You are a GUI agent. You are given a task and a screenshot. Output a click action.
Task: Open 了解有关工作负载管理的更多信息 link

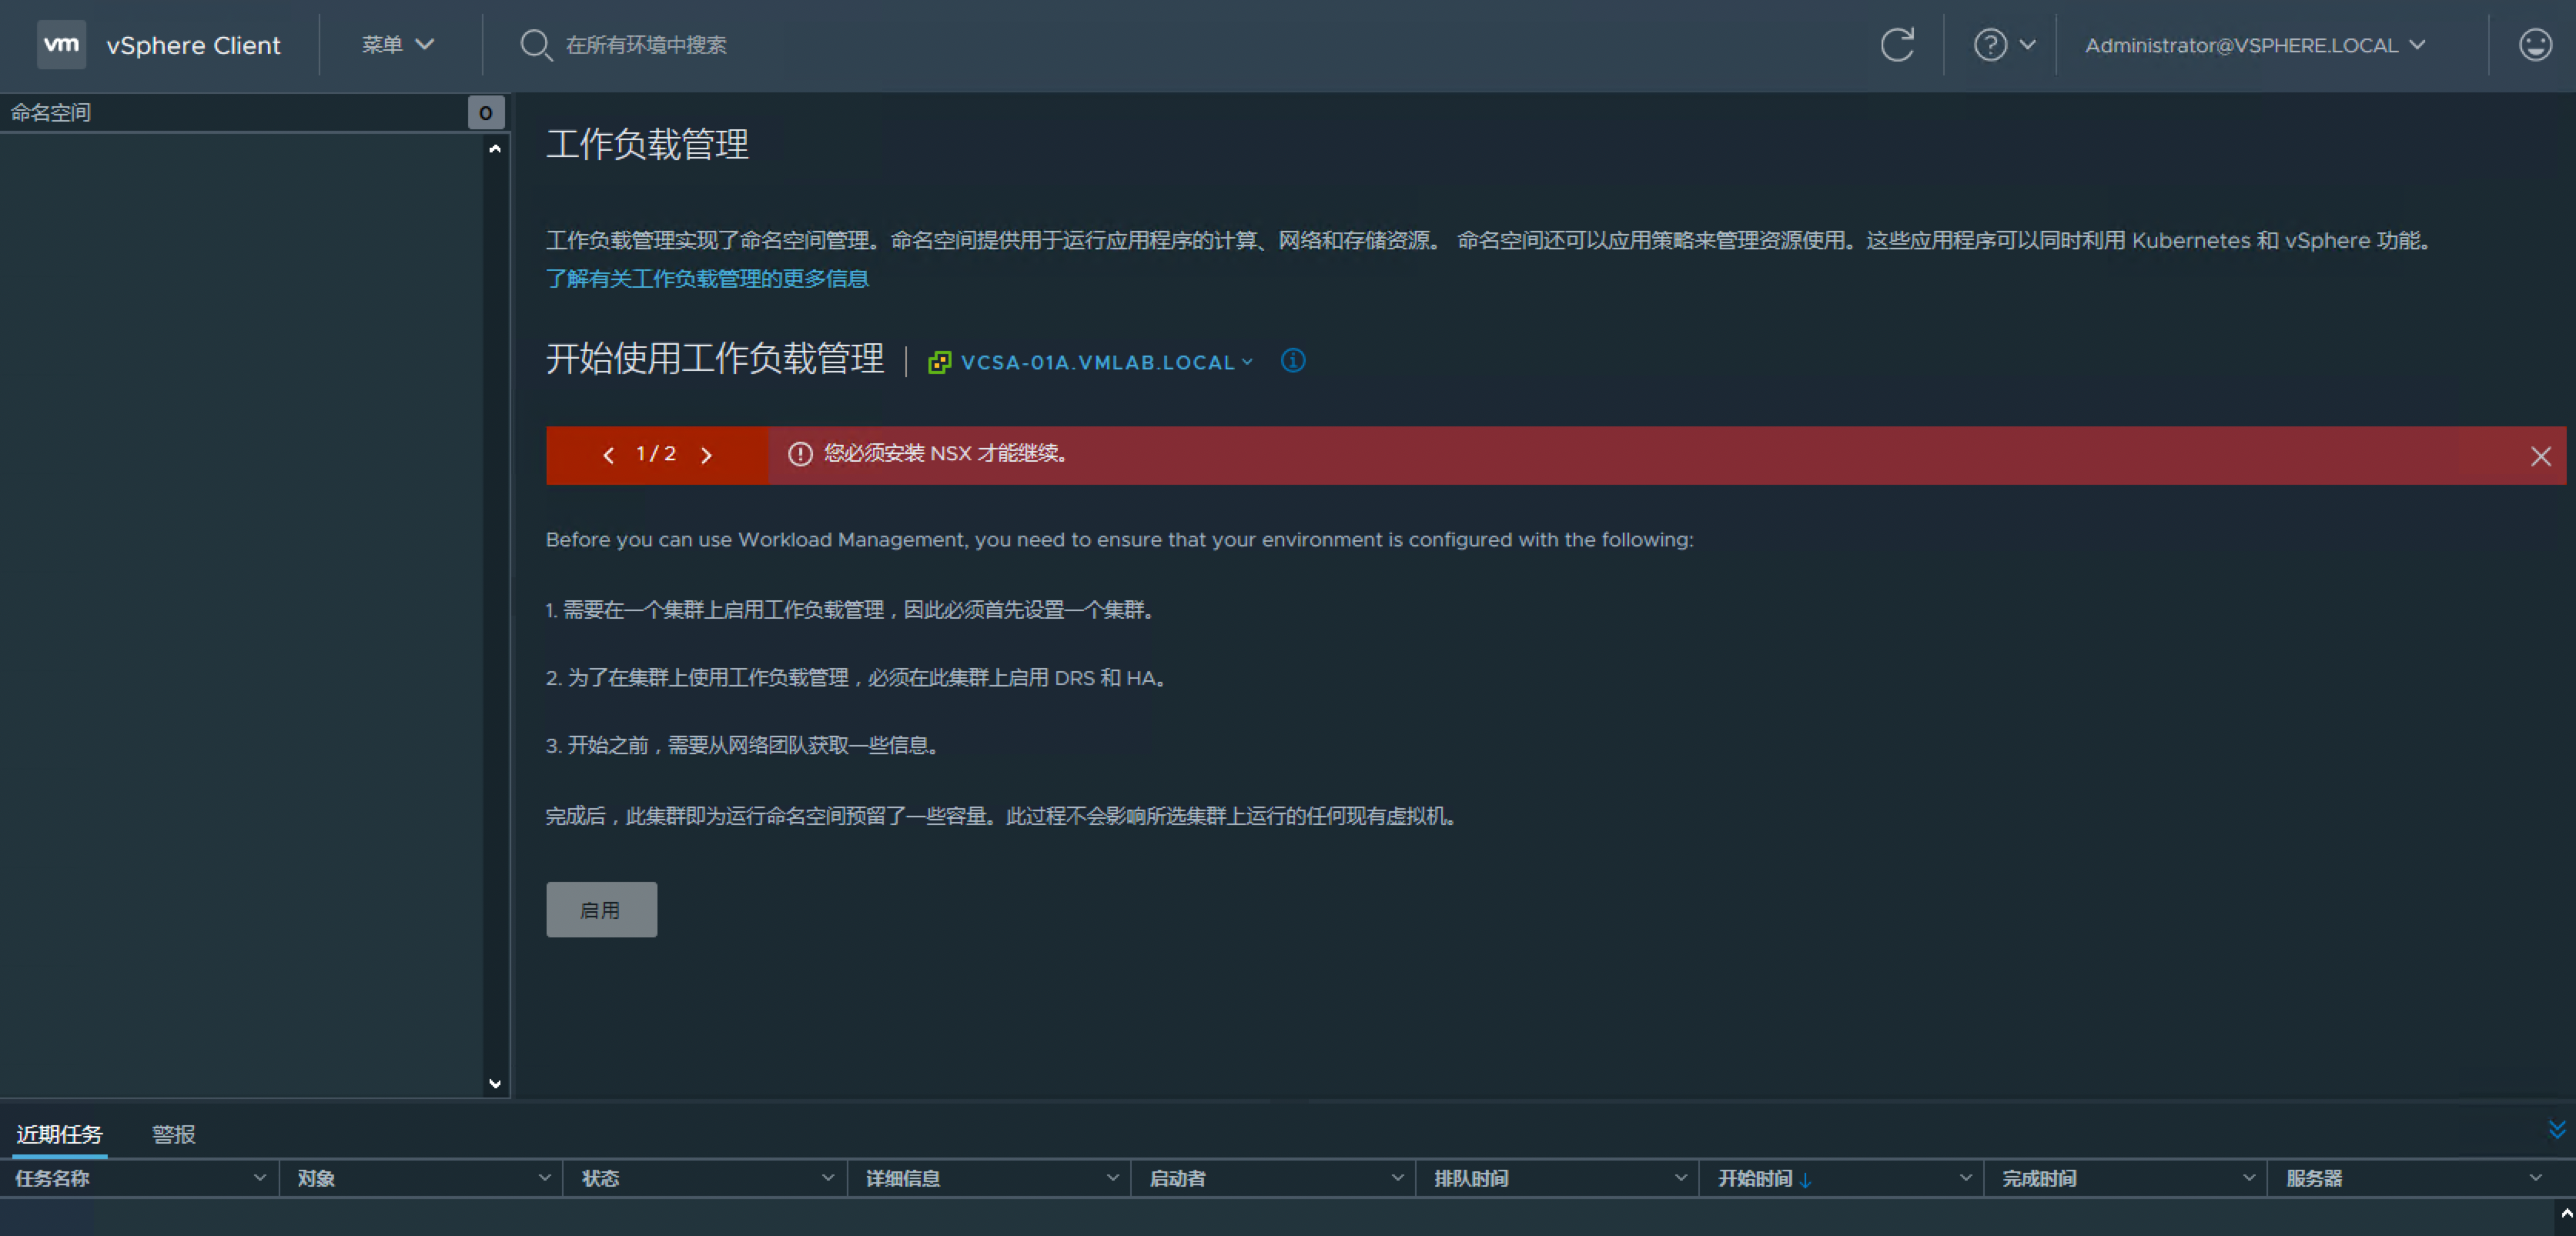[x=707, y=278]
